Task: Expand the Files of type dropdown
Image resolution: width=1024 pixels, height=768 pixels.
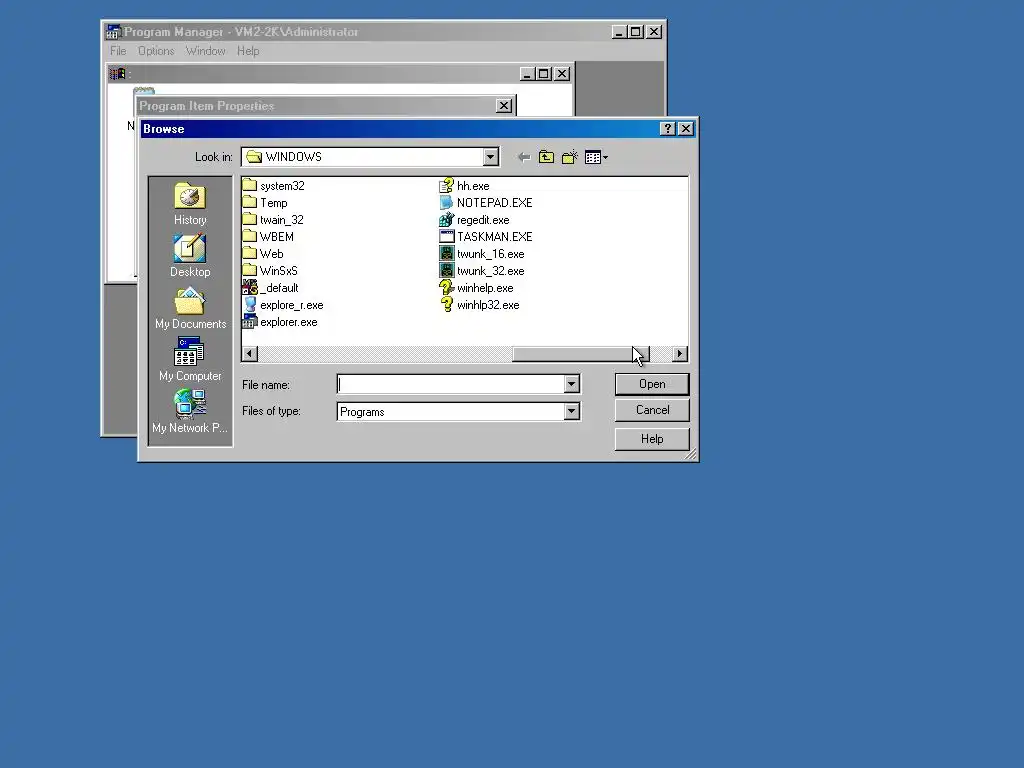Action: (571, 411)
